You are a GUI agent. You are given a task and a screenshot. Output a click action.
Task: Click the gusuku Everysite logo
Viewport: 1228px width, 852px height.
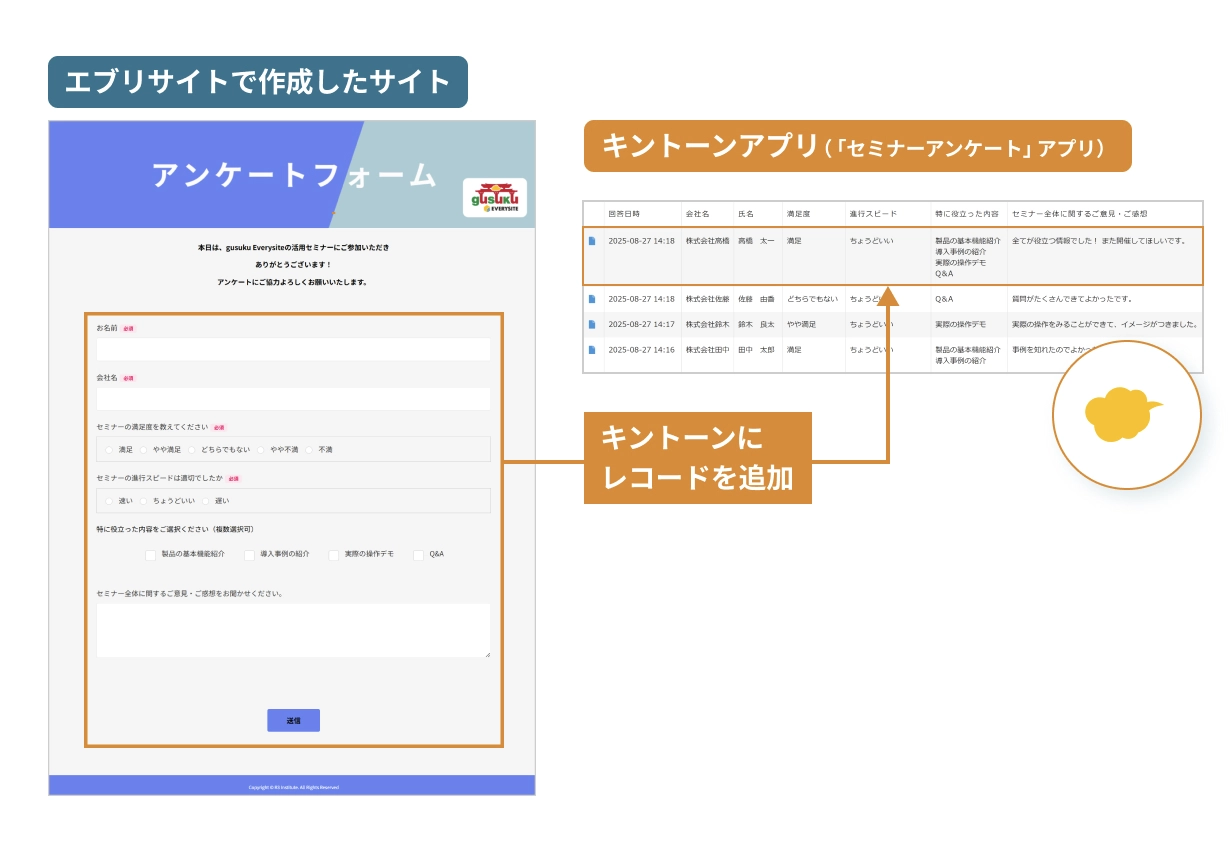pyautogui.click(x=495, y=198)
